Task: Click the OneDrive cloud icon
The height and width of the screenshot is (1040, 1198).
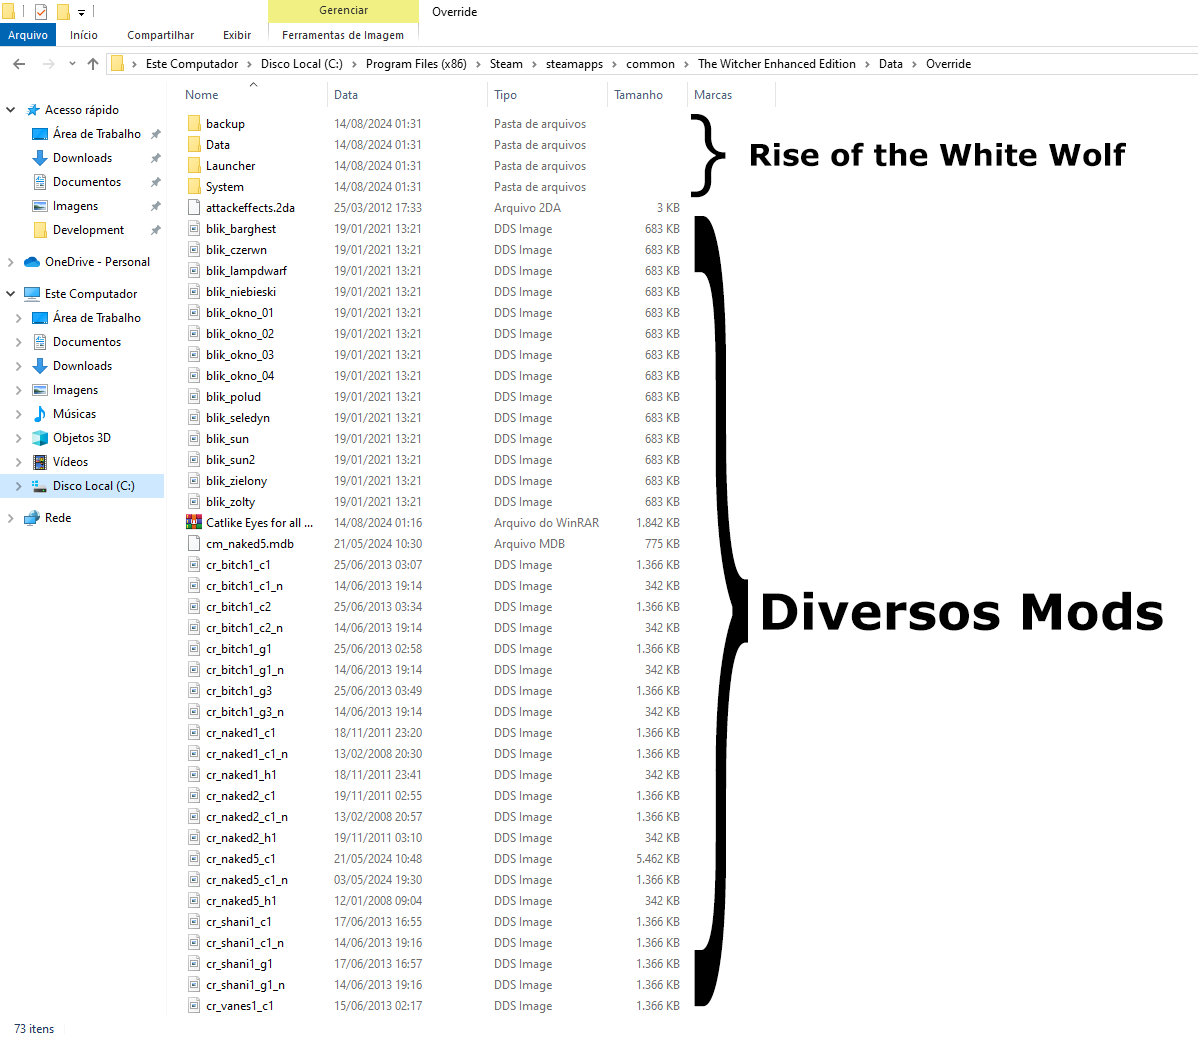Action: pos(32,262)
